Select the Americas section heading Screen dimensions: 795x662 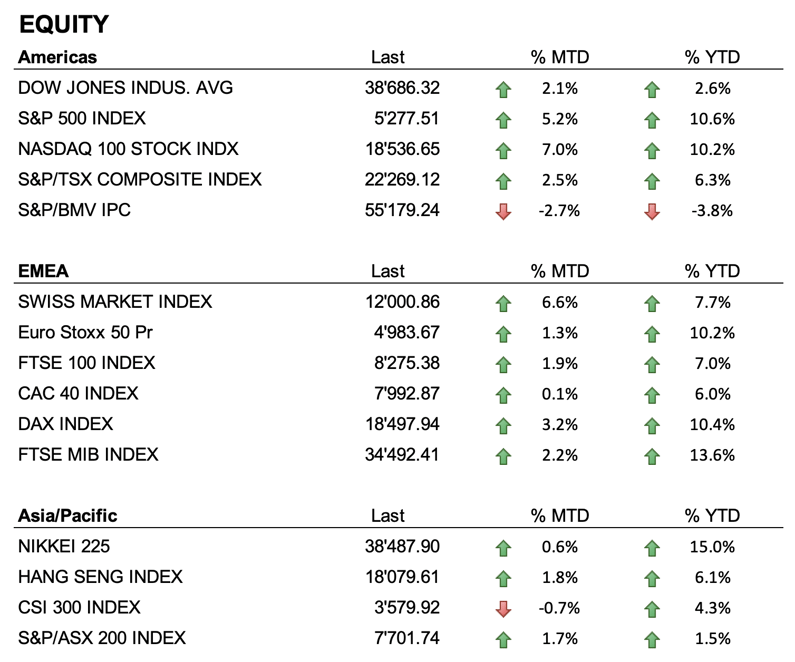[57, 57]
